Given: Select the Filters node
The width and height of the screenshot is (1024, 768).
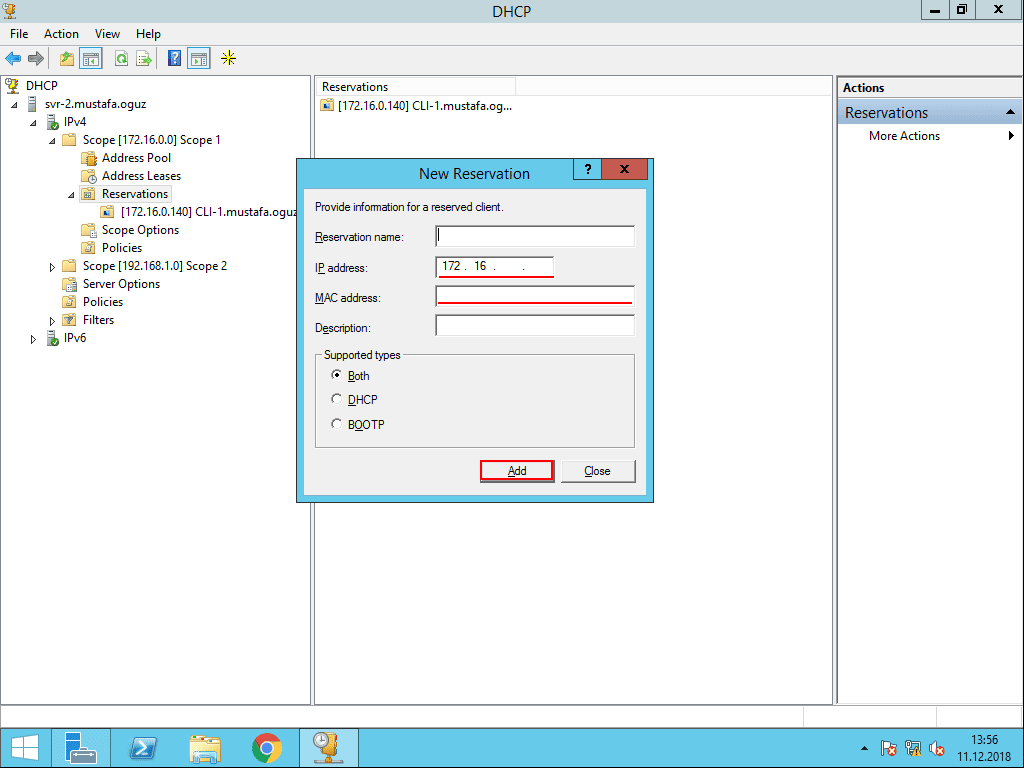Looking at the screenshot, I should point(99,320).
